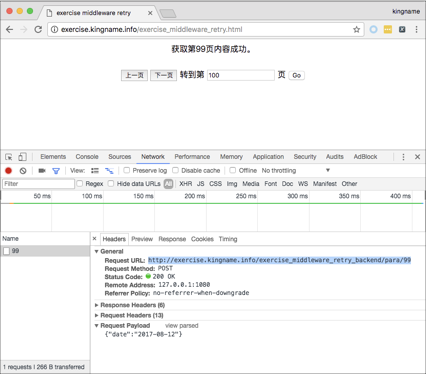Select the All resource type filter
Viewport: 426px width, 374px height.
pyautogui.click(x=168, y=184)
